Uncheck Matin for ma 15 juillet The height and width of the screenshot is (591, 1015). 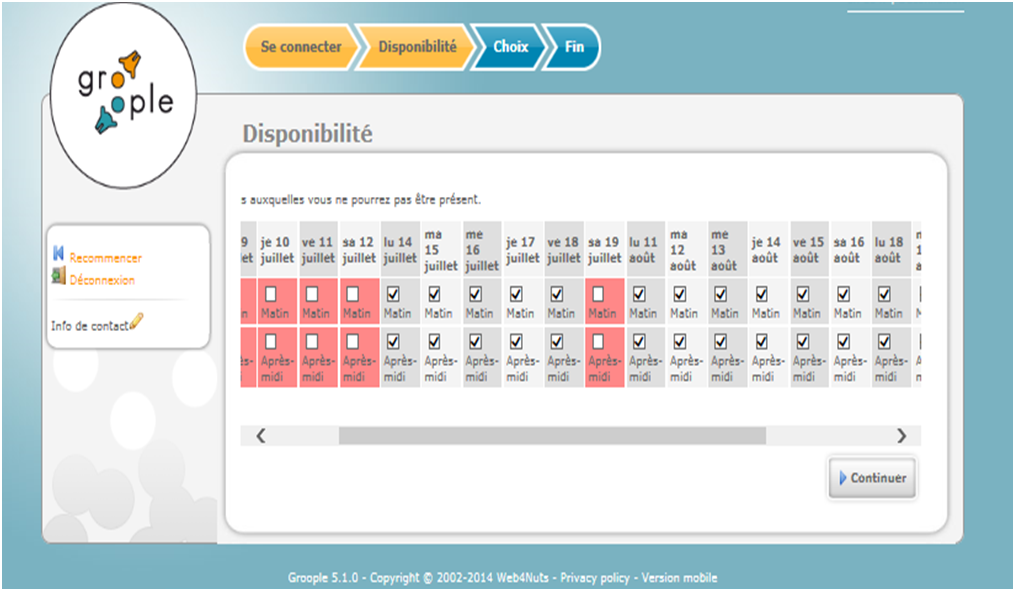coord(434,294)
